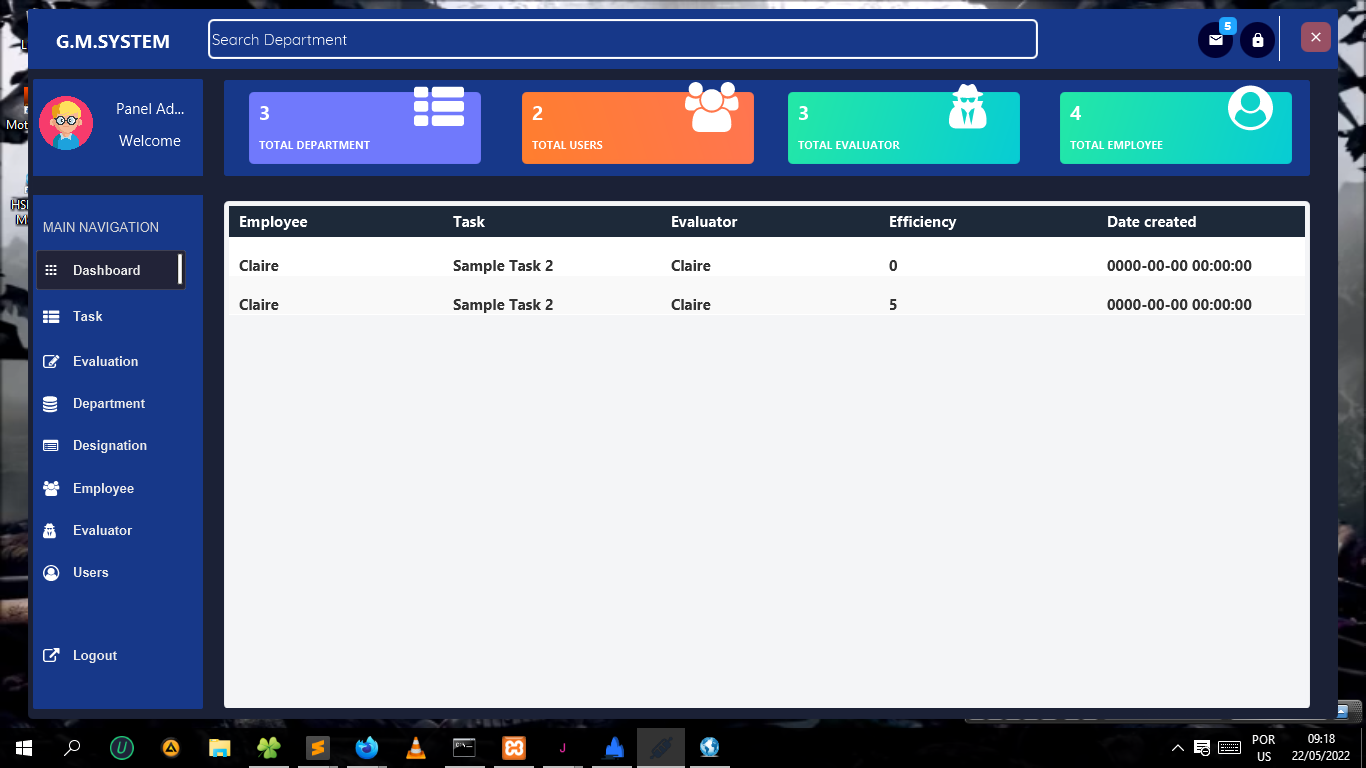Open the Total Department card

pos(365,128)
